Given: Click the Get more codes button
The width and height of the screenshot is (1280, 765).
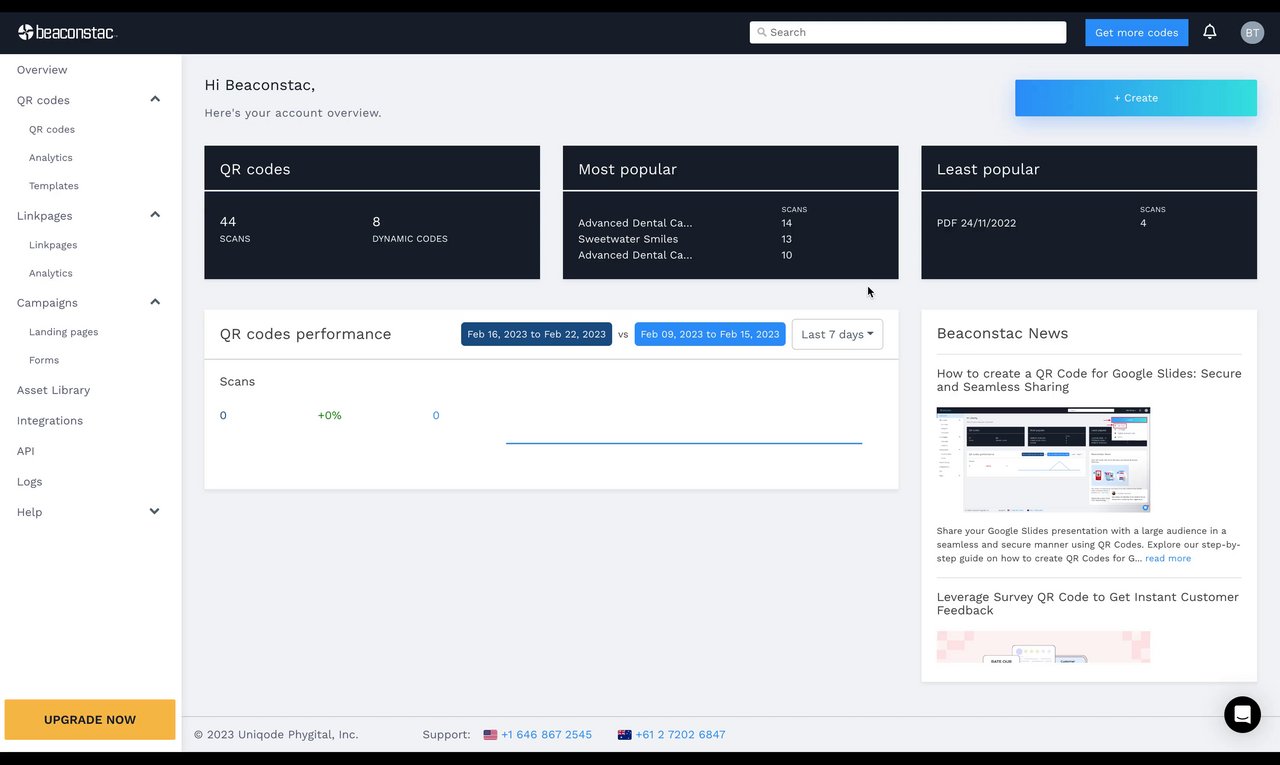Looking at the screenshot, I should coord(1137,32).
